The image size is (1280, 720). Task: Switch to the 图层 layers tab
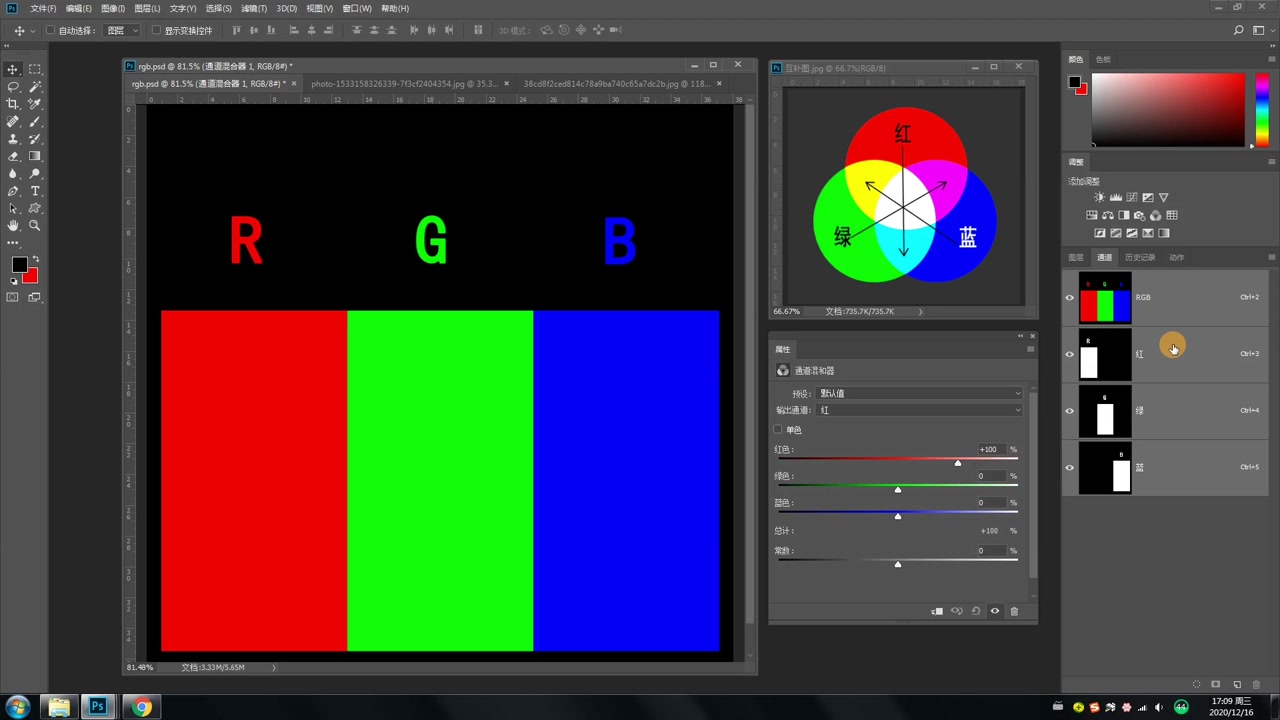tap(1076, 257)
